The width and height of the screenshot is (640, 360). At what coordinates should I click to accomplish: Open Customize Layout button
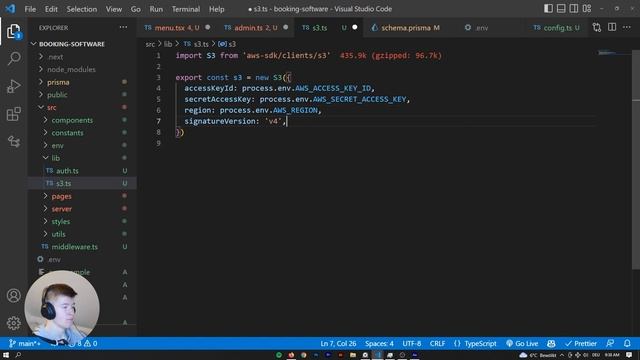[x=587, y=9]
